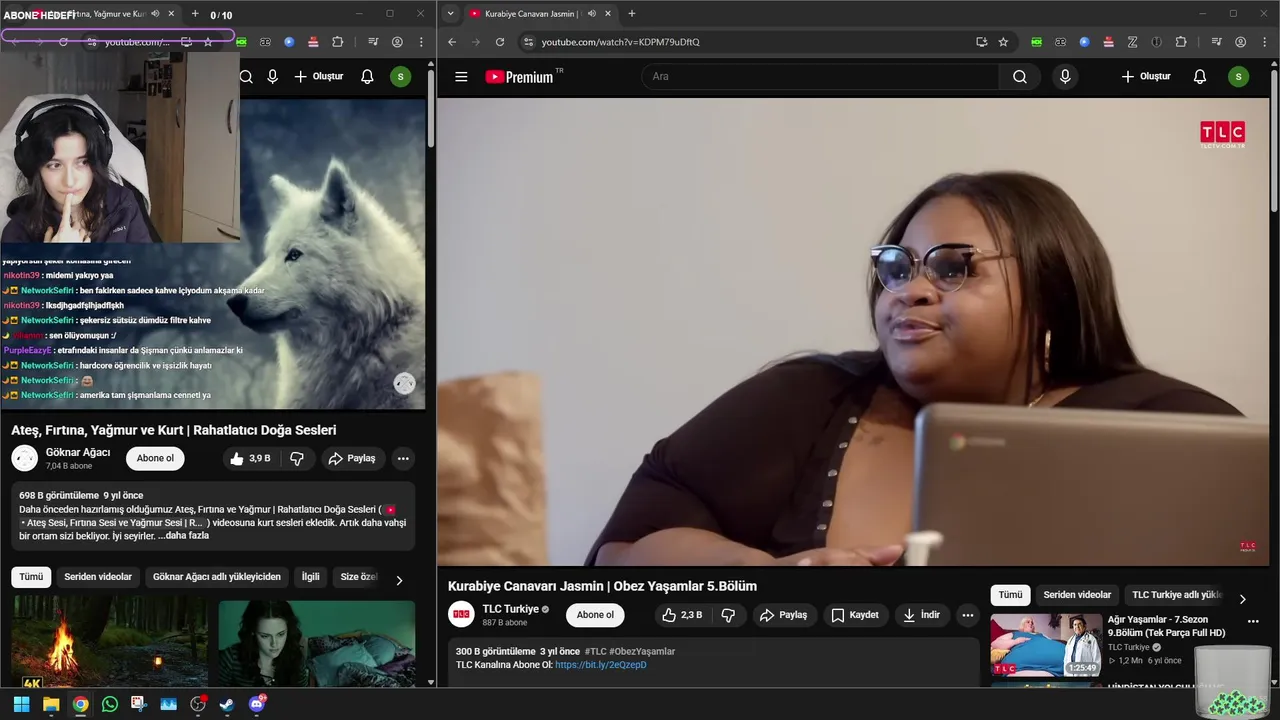Reload page in right Chrome window

click(x=500, y=42)
